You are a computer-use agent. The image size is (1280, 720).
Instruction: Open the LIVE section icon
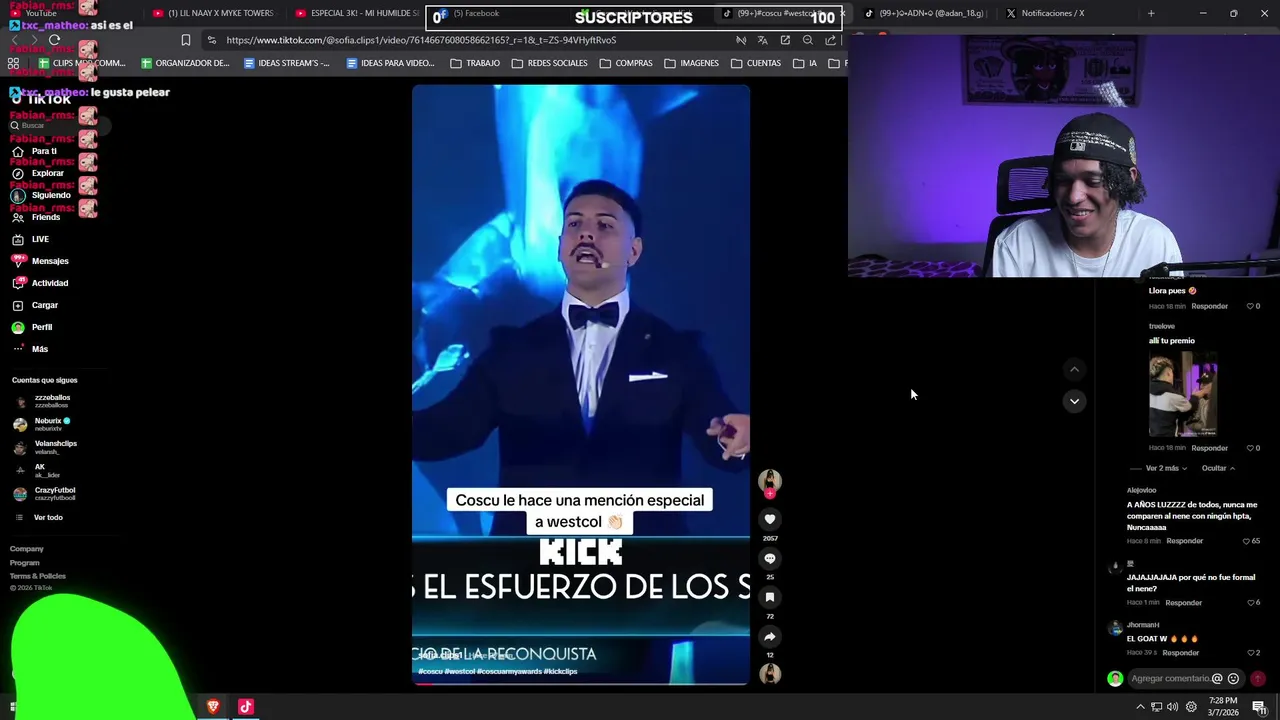18,239
